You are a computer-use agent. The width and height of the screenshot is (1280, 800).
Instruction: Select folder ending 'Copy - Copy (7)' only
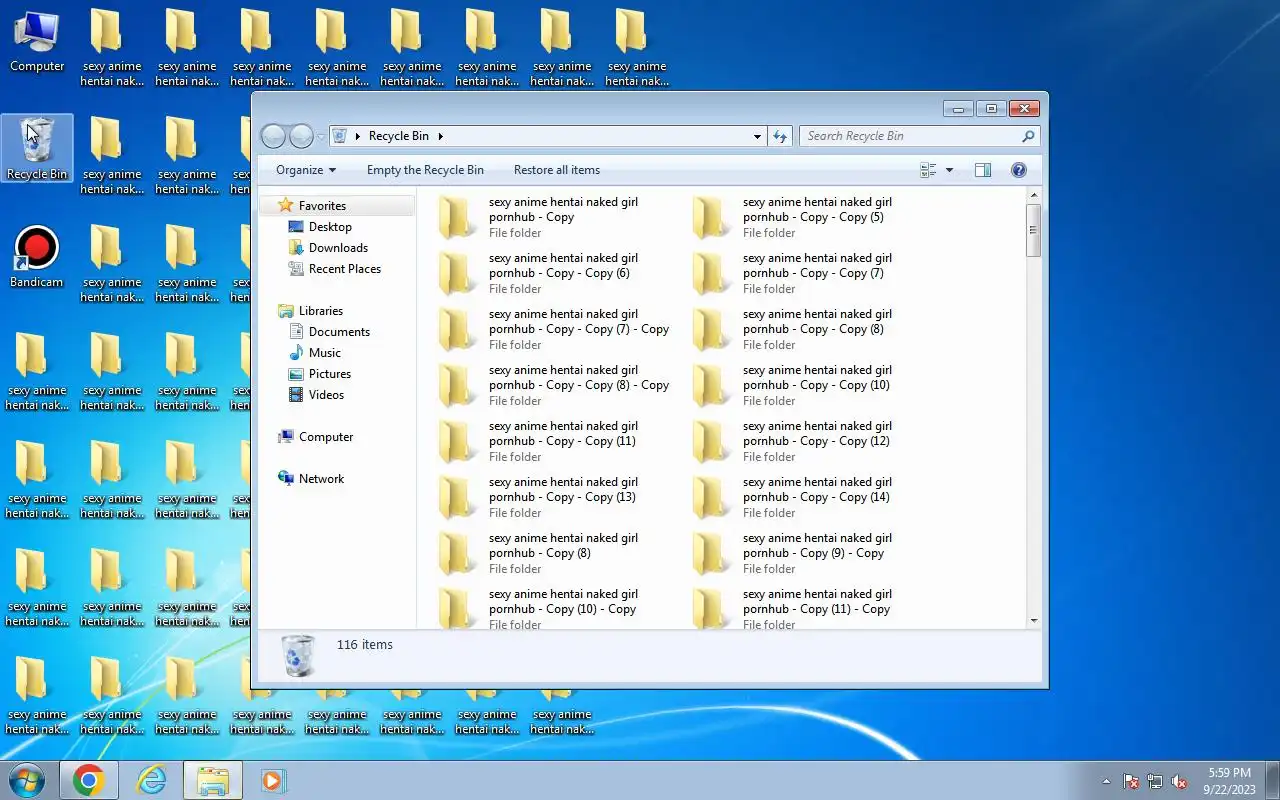pos(810,273)
